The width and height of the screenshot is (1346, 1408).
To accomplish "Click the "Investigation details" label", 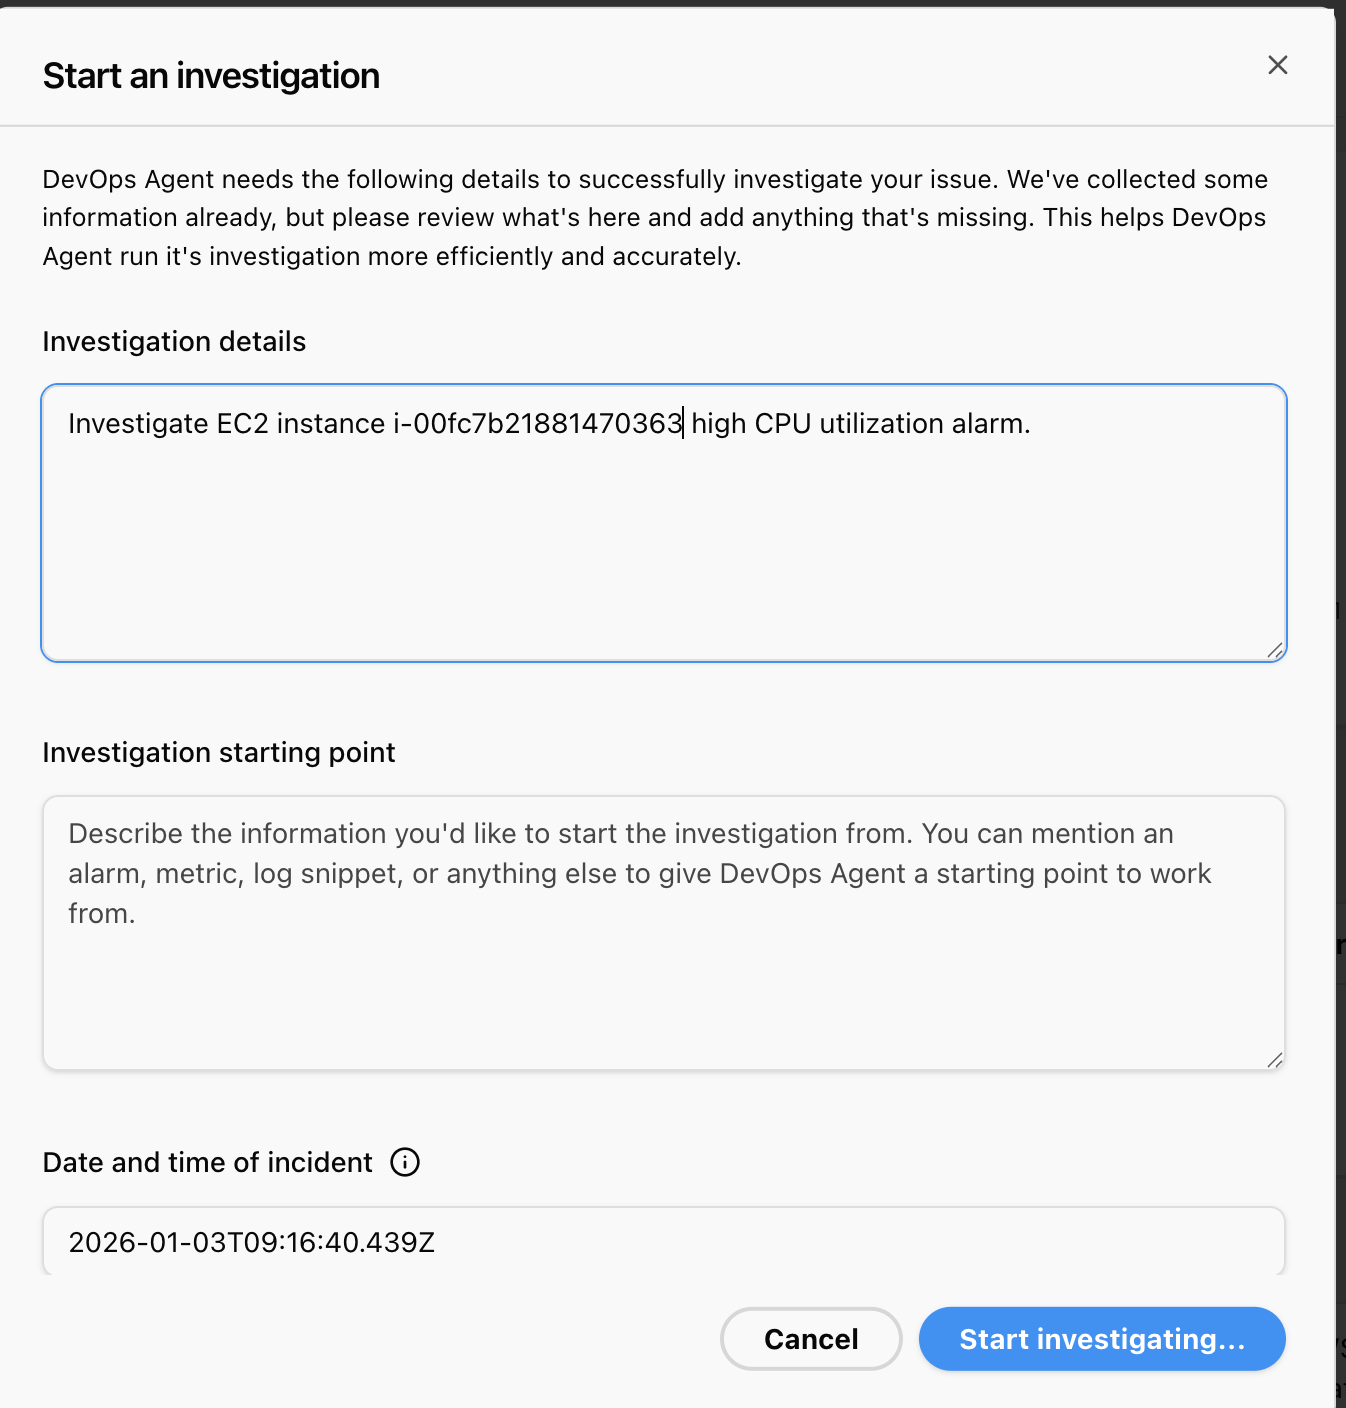I will coord(174,342).
